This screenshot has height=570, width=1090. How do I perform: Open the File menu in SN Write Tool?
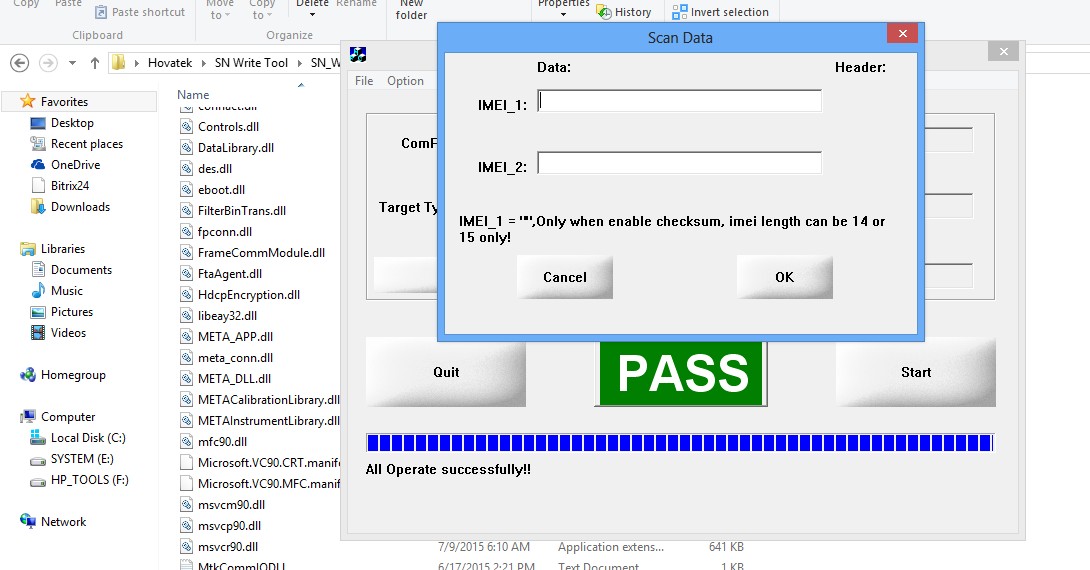point(364,81)
